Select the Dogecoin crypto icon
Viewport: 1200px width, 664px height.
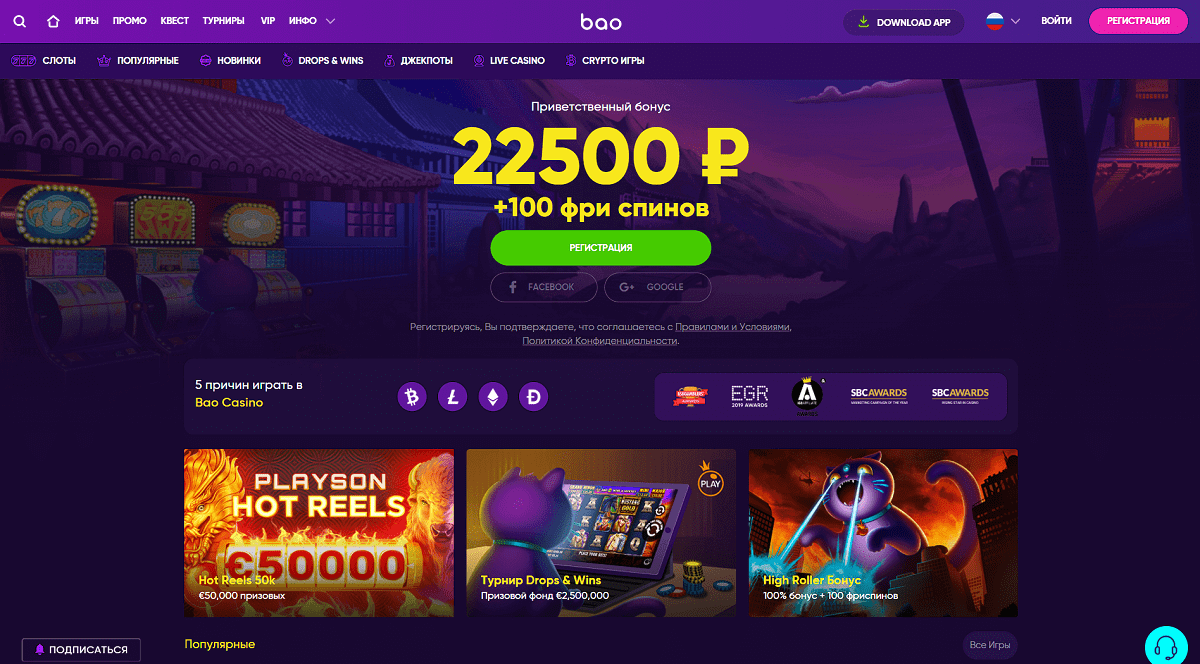(x=534, y=397)
